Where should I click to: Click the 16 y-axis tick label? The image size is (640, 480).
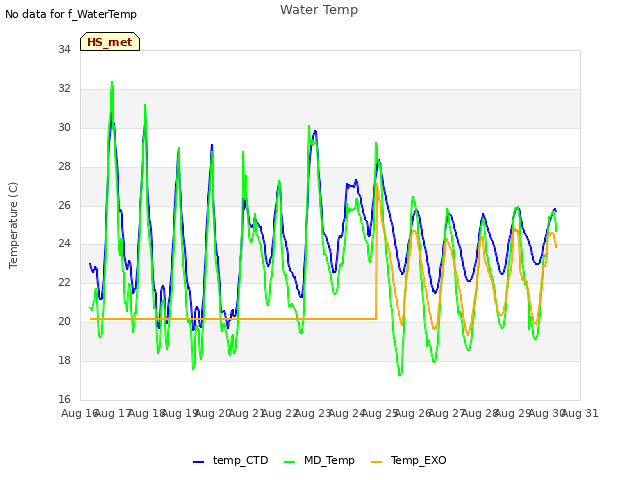(64, 399)
